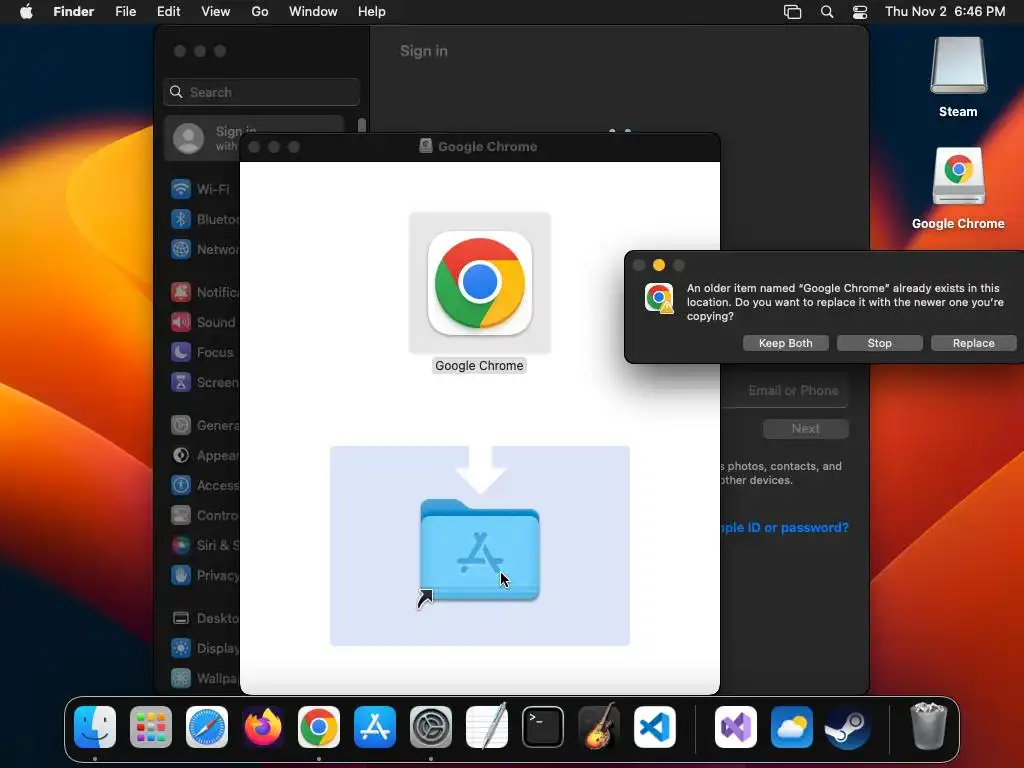Viewport: 1024px width, 768px height.
Task: Open Bluetooth settings in sidebar
Action: (x=204, y=219)
